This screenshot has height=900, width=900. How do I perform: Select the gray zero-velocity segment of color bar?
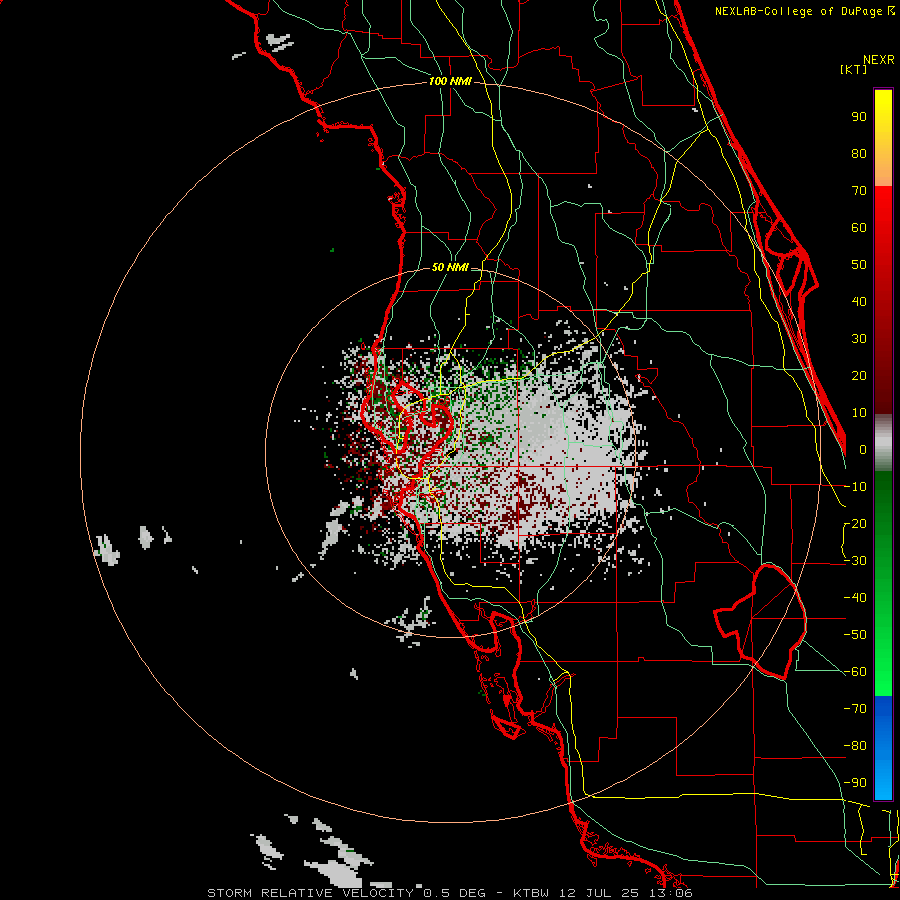883,442
